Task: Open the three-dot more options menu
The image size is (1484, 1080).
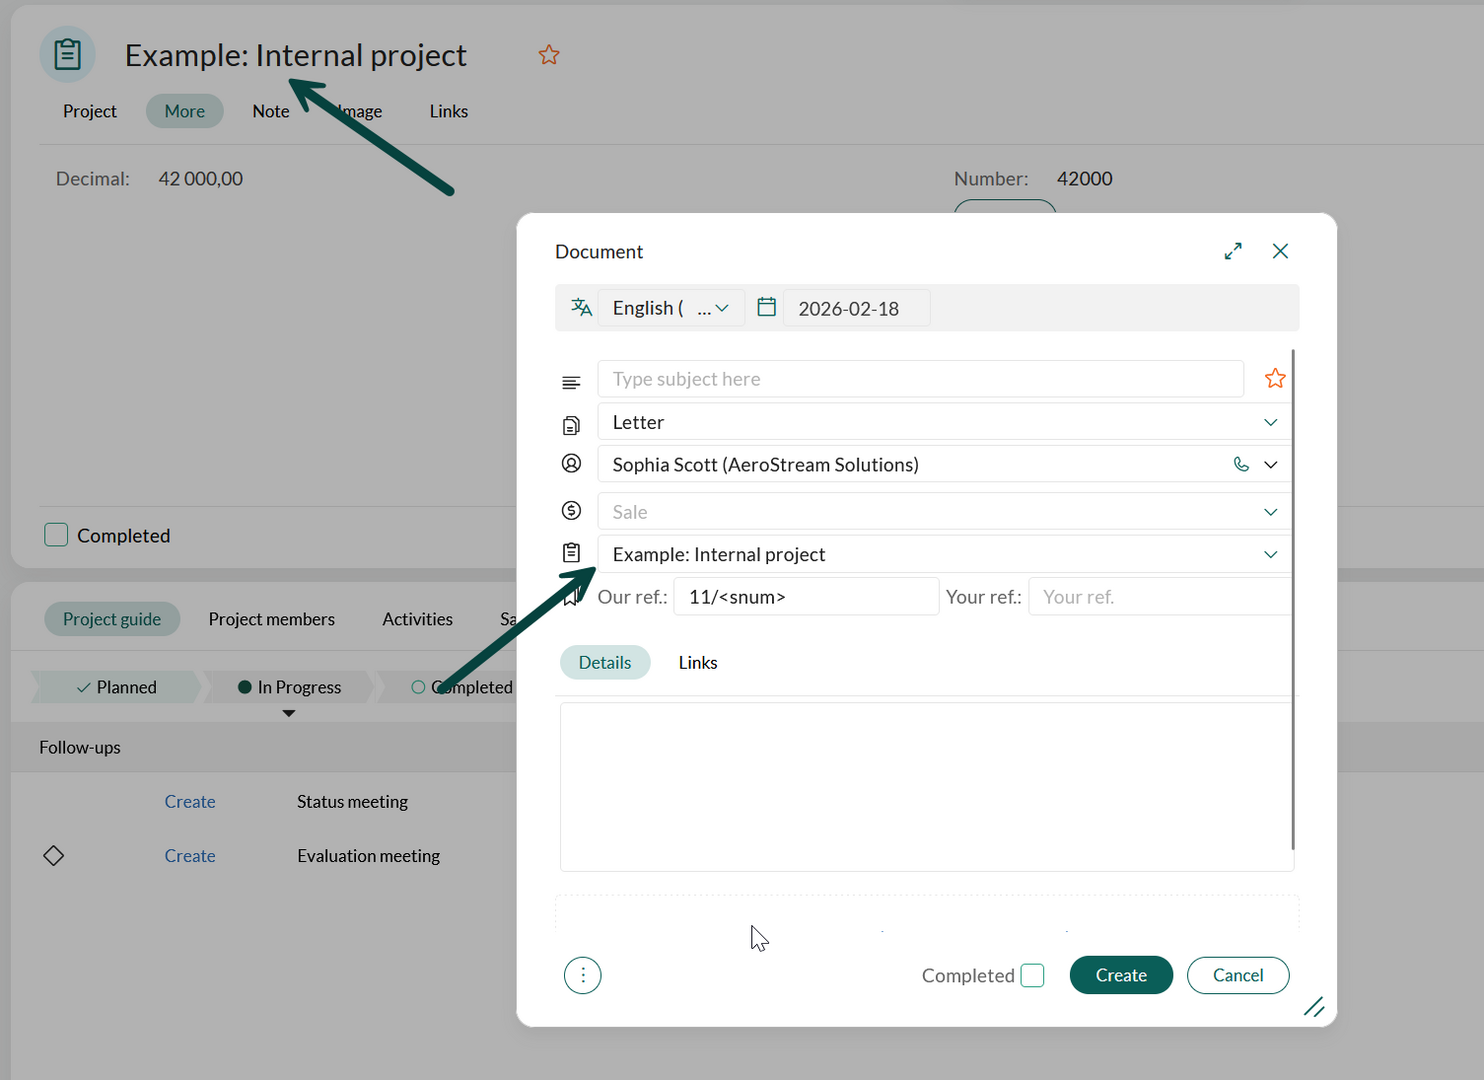Action: (x=583, y=975)
